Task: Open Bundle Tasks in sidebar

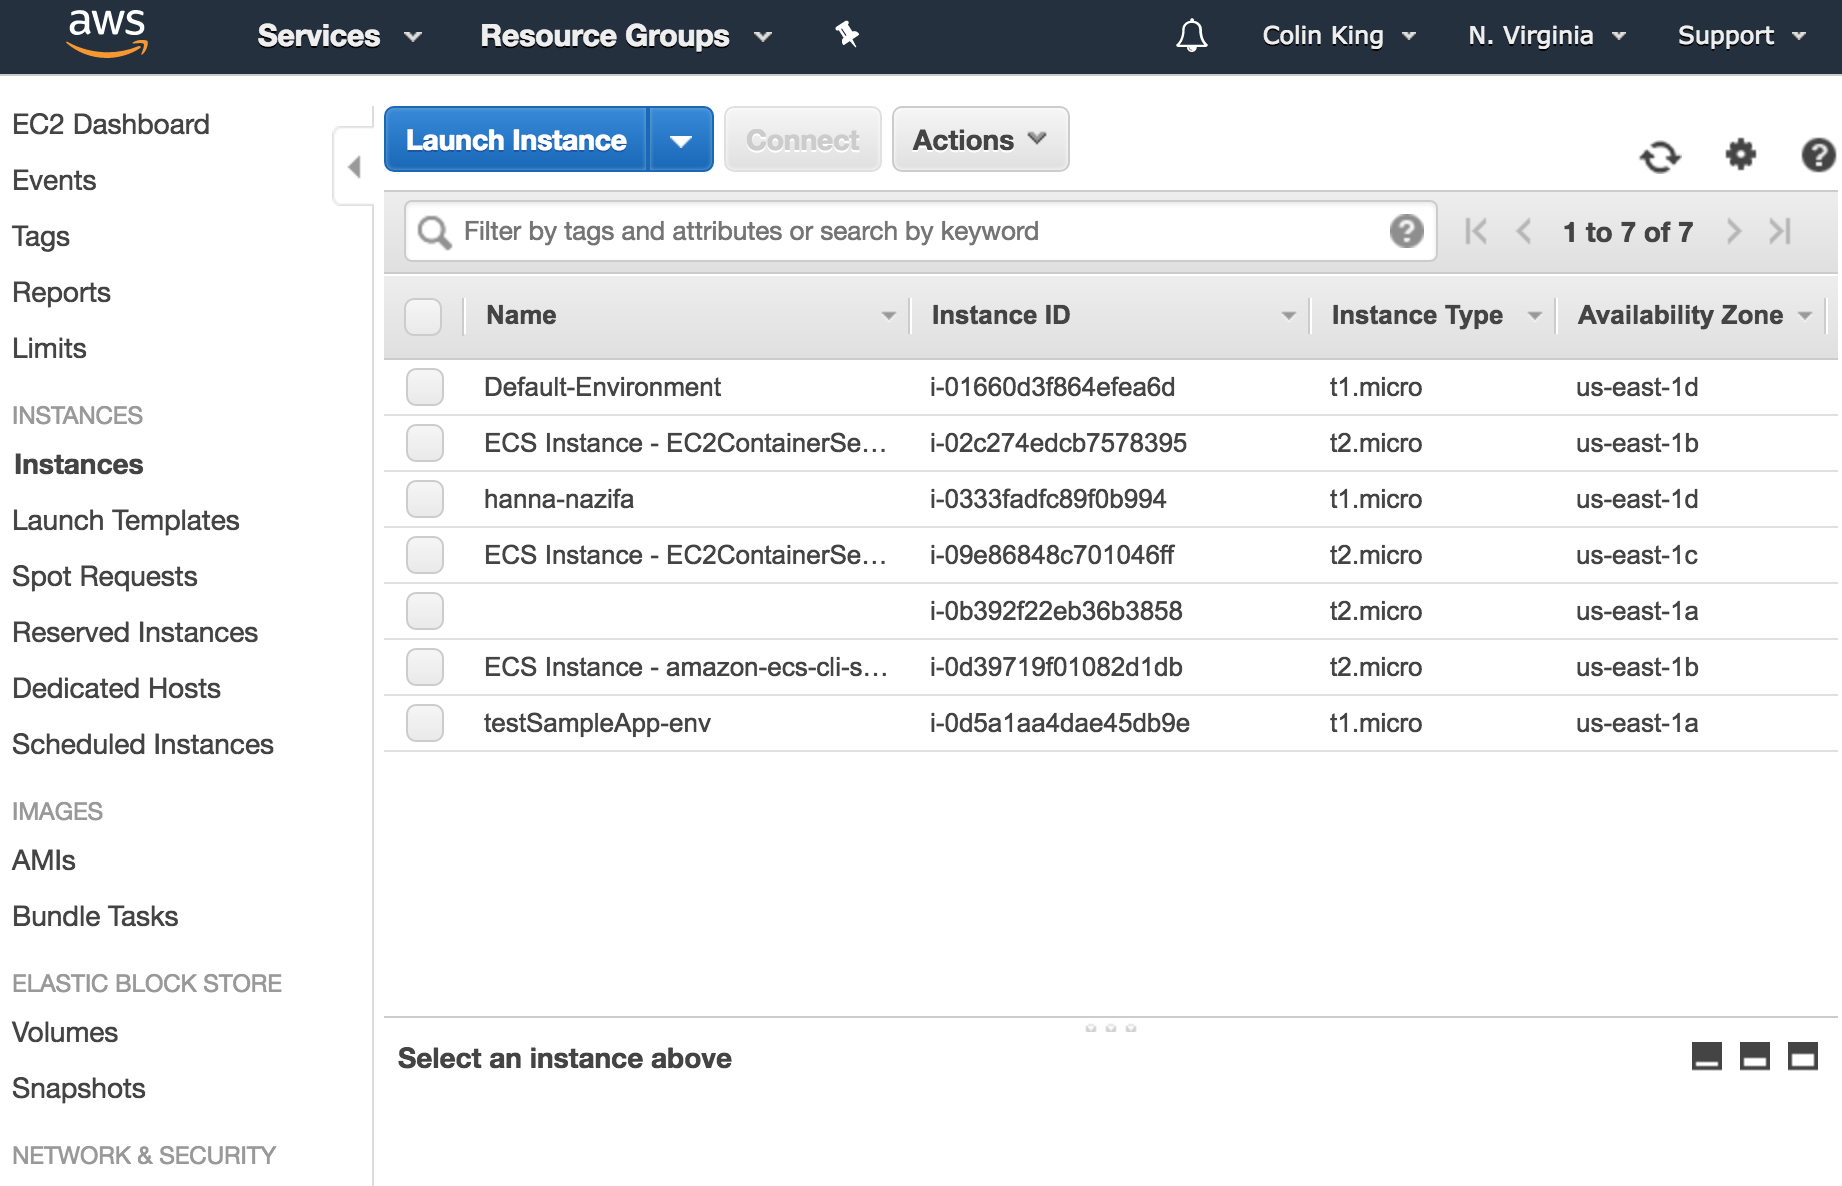Action: 95,917
